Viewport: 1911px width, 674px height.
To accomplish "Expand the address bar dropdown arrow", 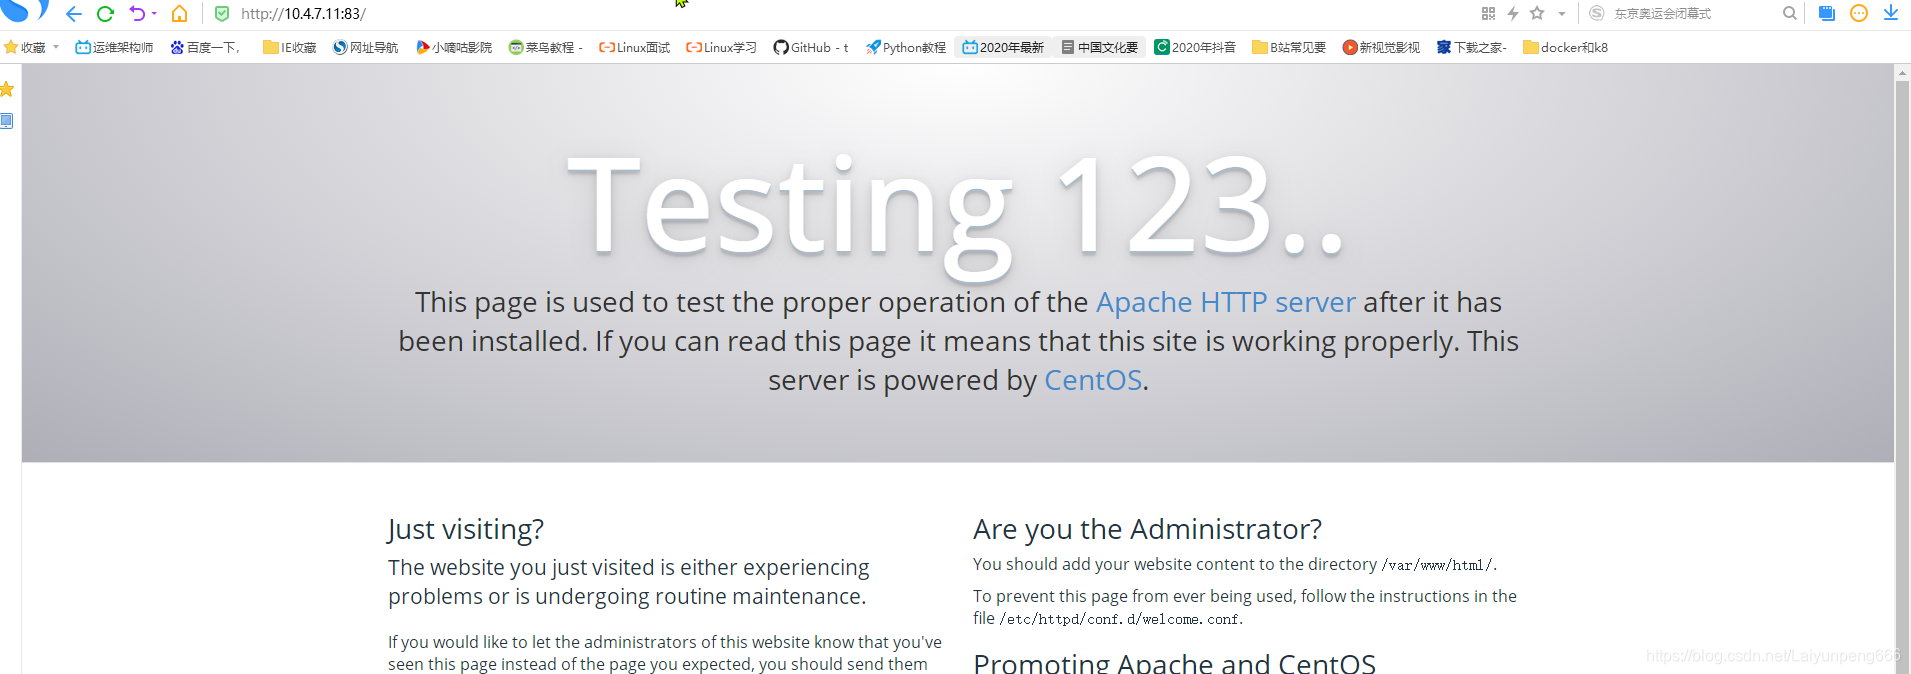I will [x=1562, y=14].
